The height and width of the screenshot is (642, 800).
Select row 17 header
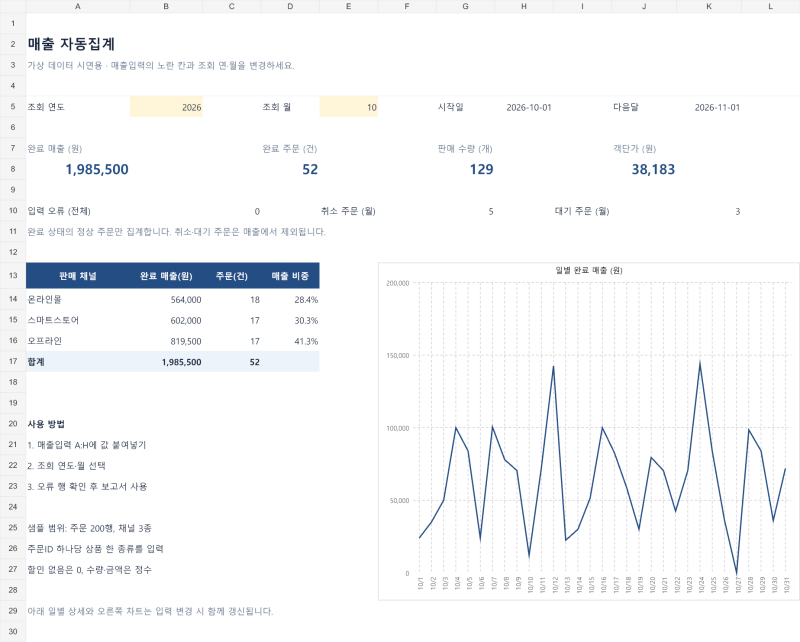pyautogui.click(x=13, y=361)
